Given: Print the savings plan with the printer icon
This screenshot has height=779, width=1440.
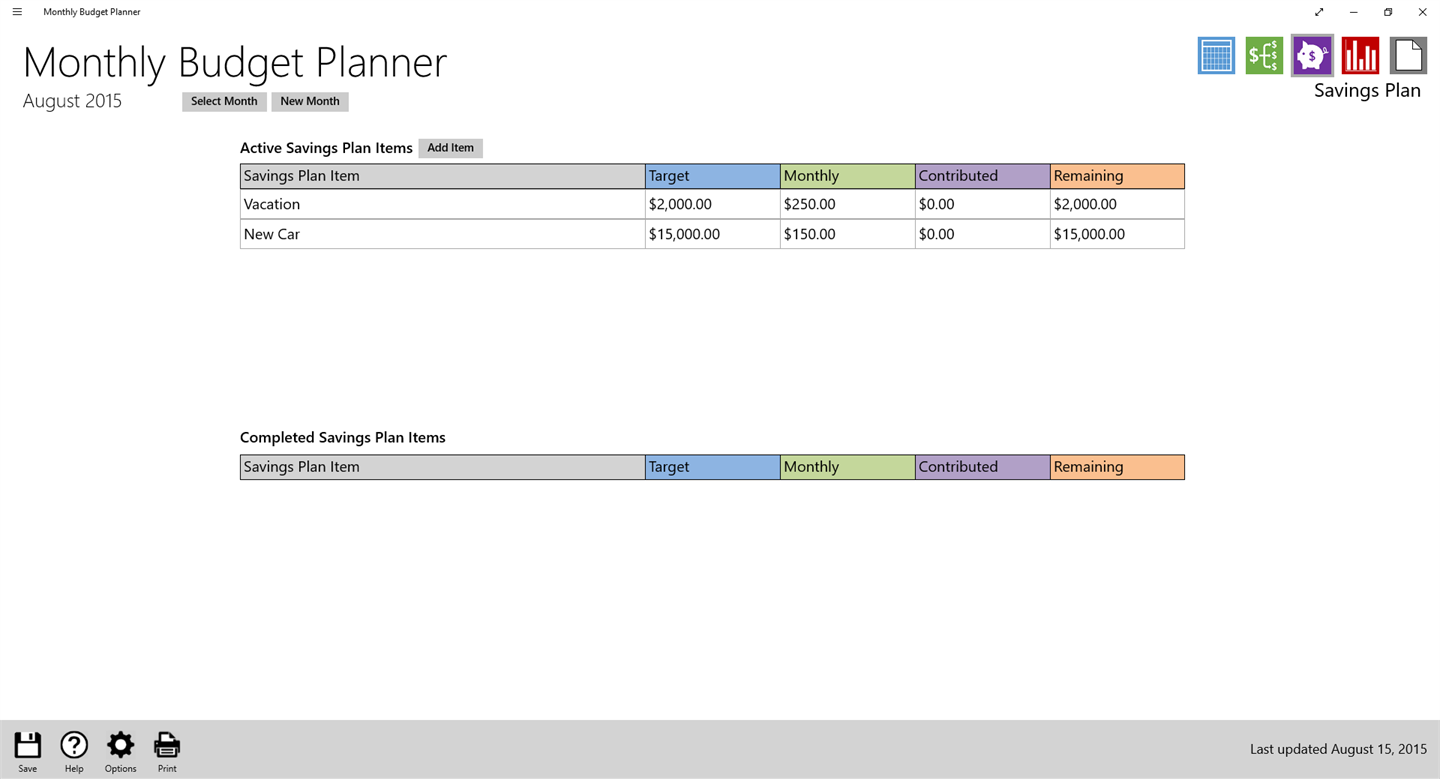Looking at the screenshot, I should pos(167,751).
